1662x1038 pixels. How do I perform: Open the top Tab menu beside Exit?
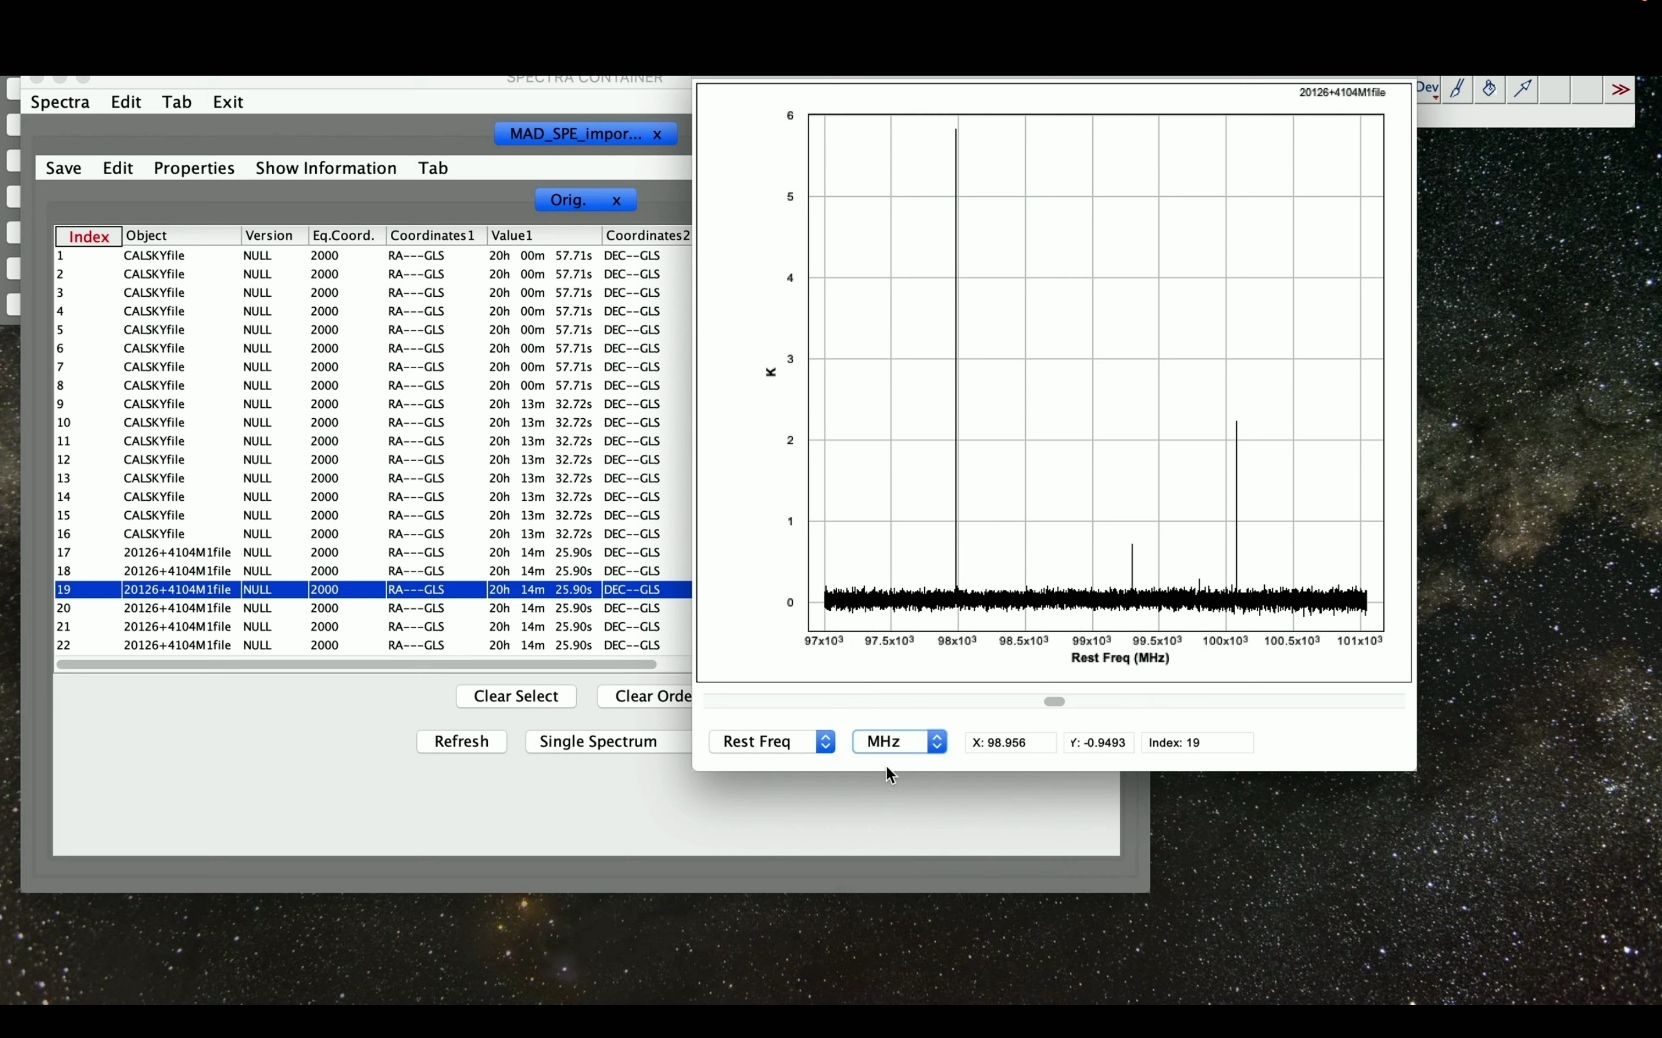point(177,102)
